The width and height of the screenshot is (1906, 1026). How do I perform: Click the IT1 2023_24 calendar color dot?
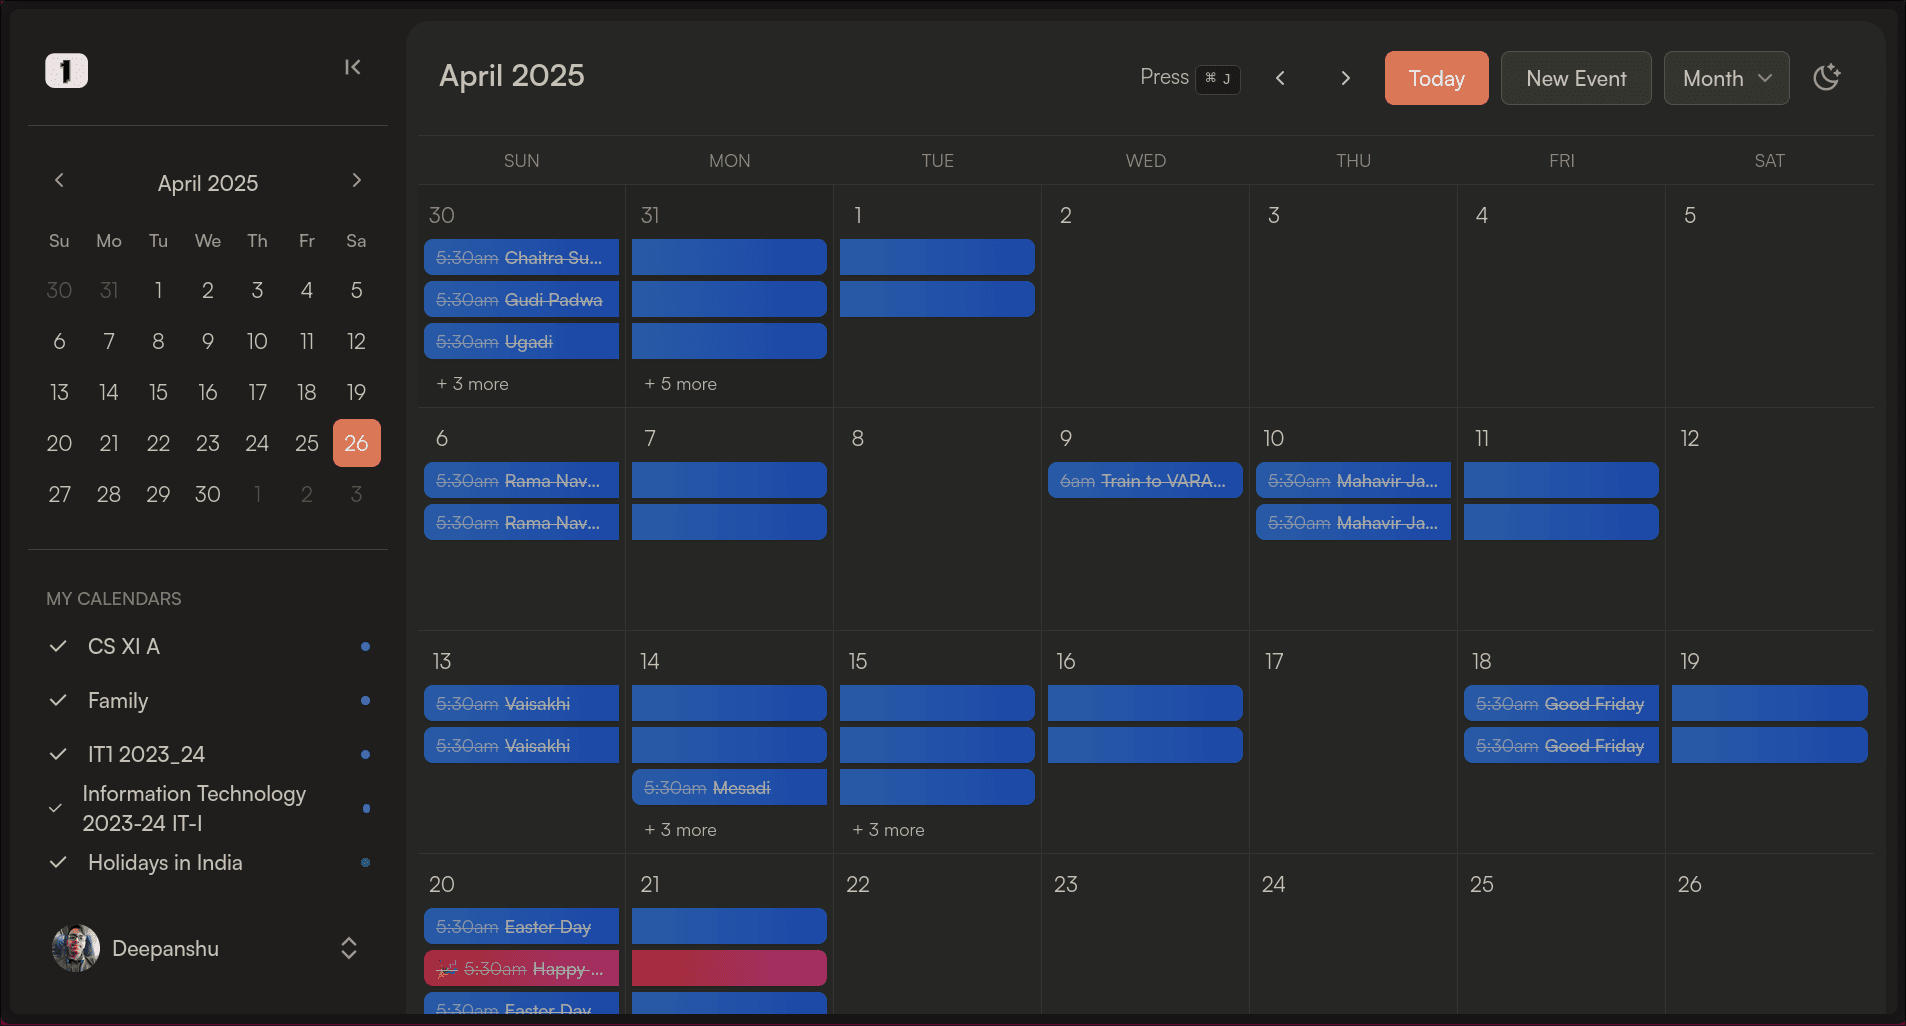click(x=365, y=754)
